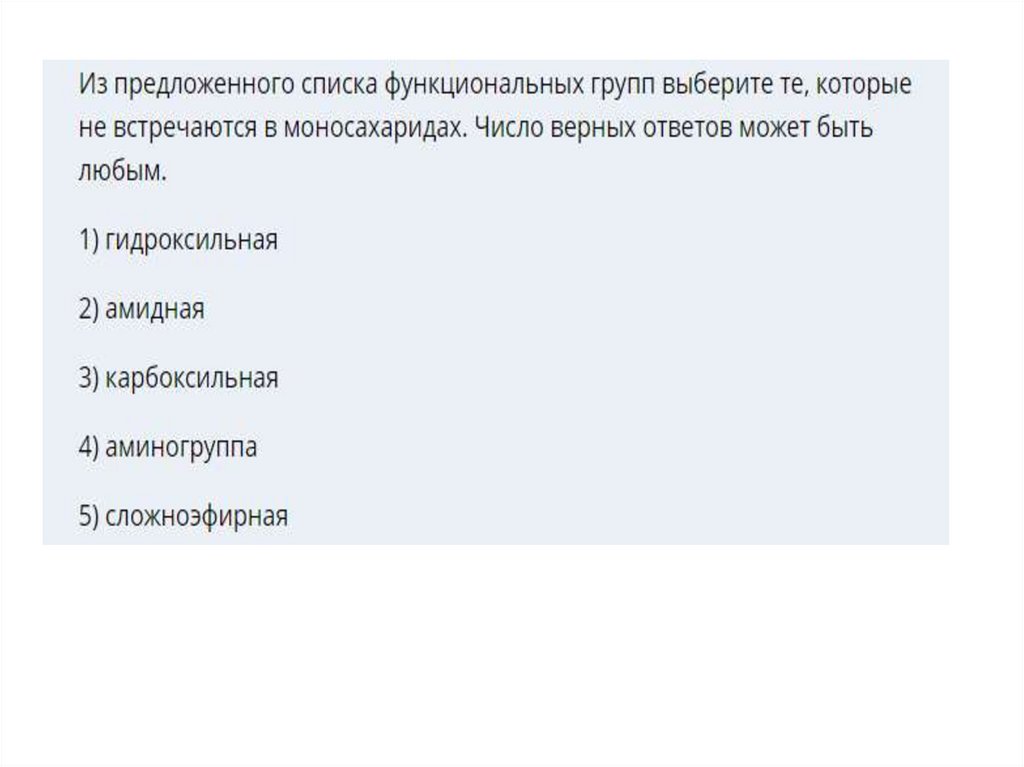Click the word "встречаются" in the second line

187,130
